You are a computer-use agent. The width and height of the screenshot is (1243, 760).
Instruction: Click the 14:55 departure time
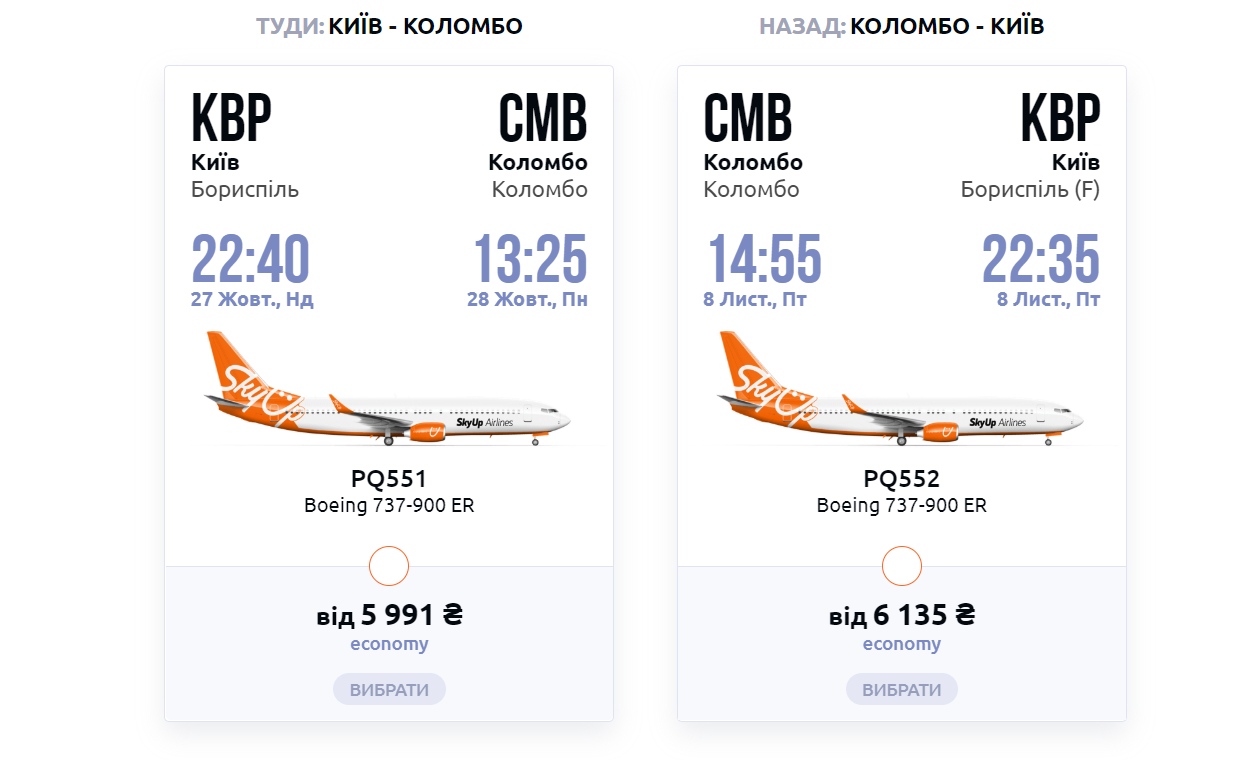click(x=765, y=259)
